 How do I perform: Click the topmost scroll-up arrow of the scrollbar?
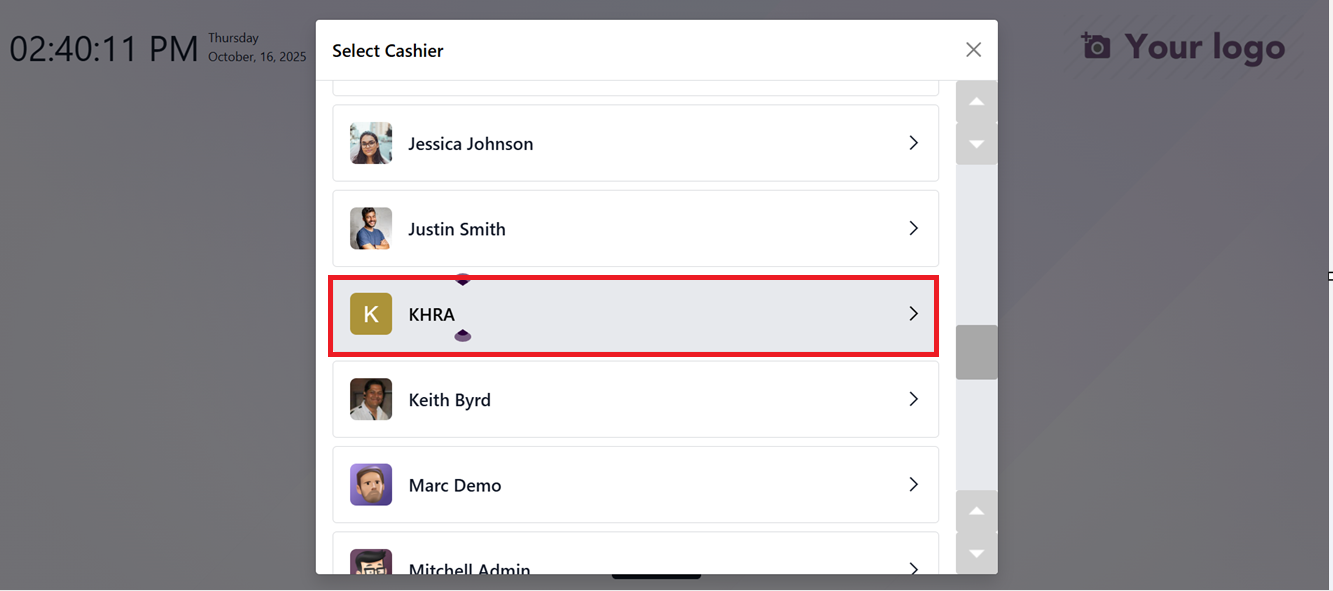point(976,102)
